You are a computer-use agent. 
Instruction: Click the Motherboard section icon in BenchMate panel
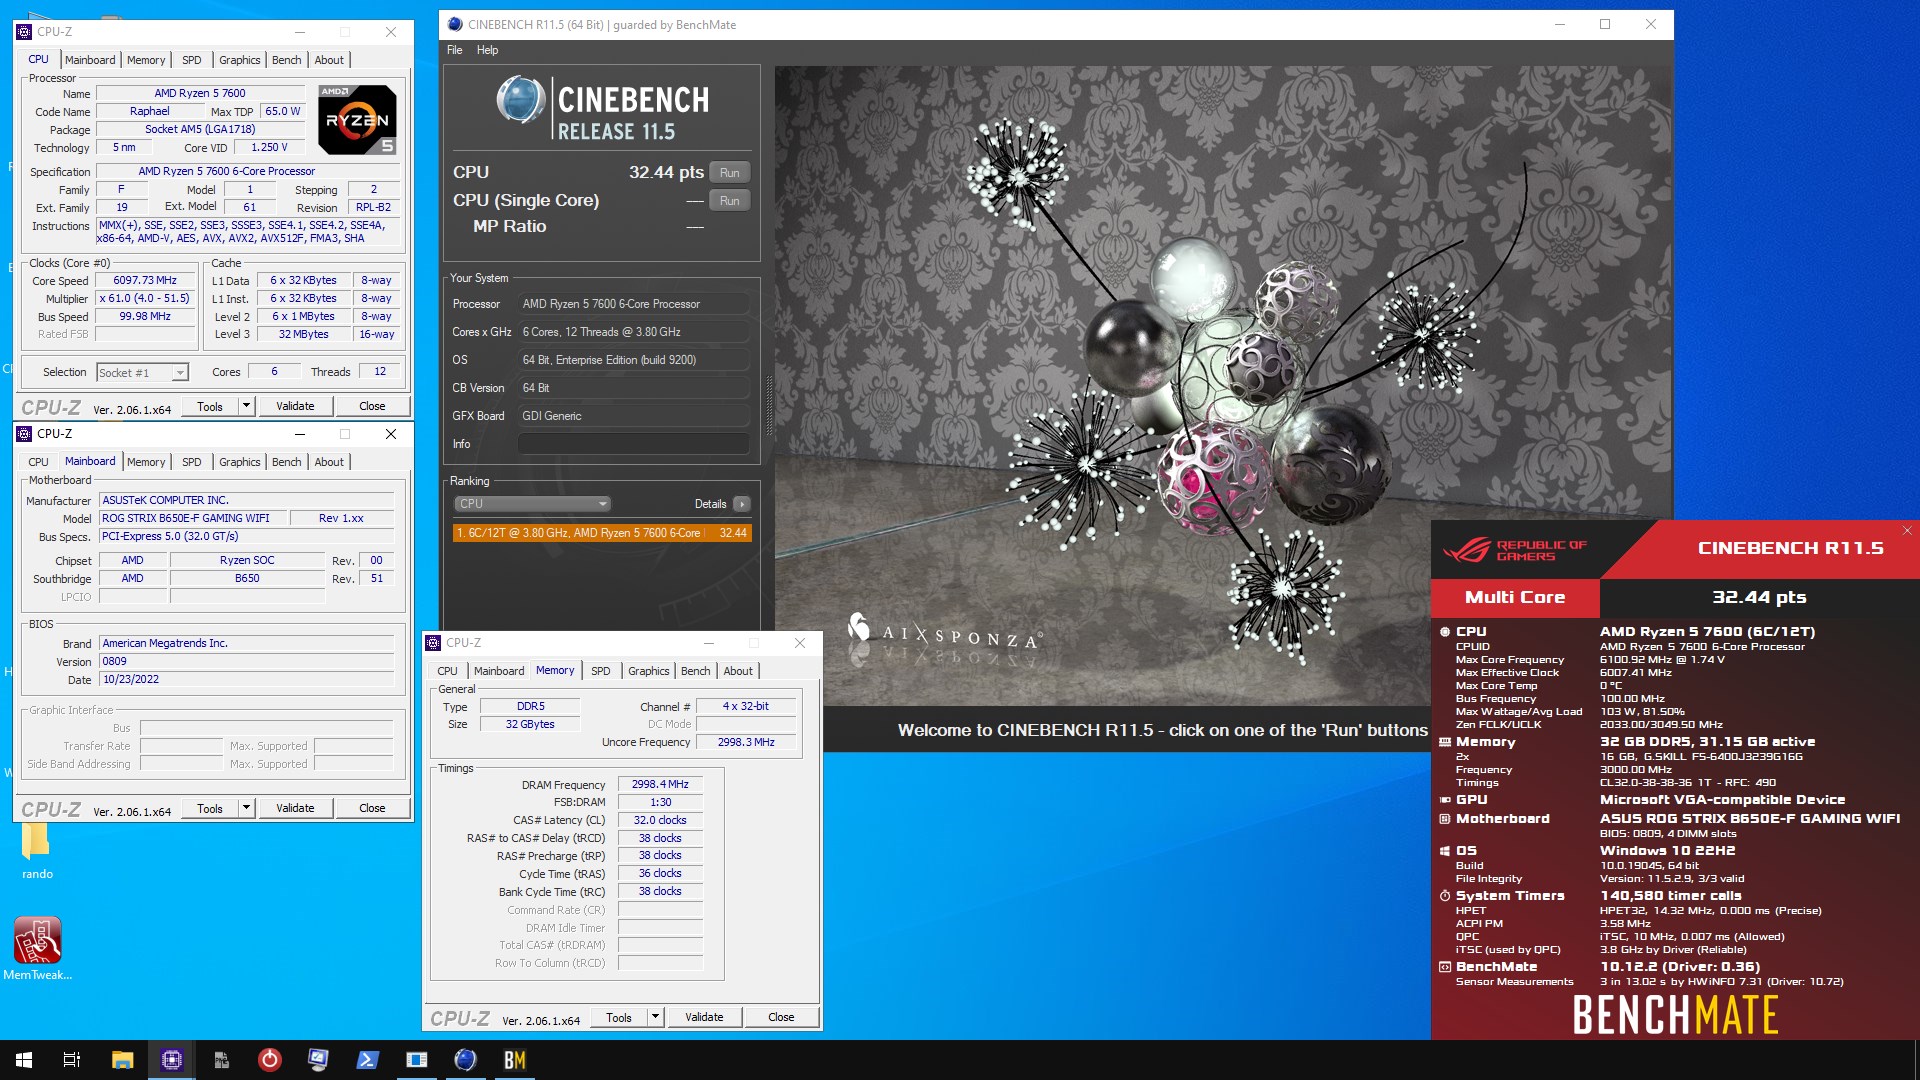pos(1445,819)
